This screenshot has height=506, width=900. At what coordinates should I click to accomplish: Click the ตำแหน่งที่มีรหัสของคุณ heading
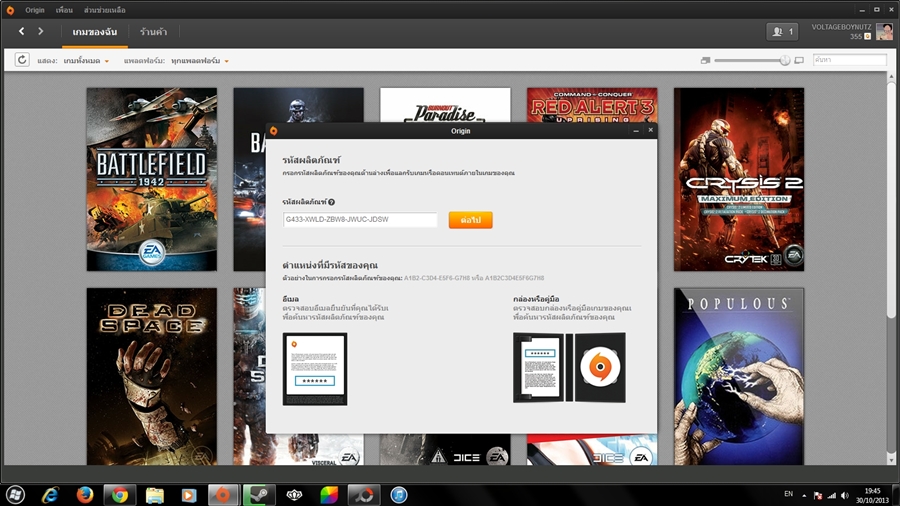[x=330, y=265]
